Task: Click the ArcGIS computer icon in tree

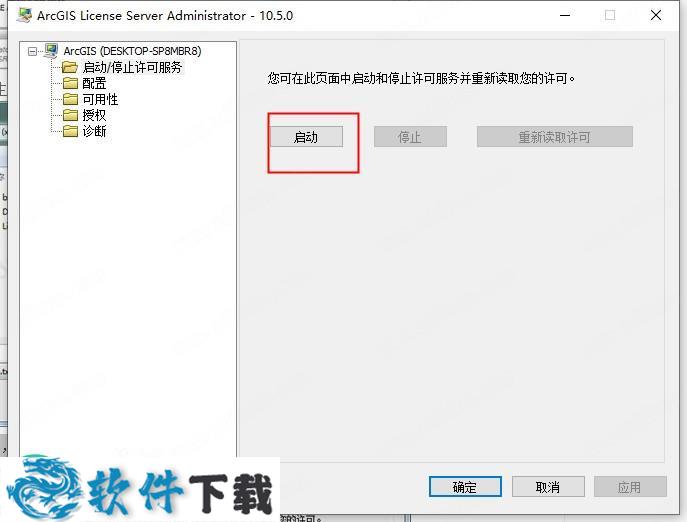Action: 51,51
